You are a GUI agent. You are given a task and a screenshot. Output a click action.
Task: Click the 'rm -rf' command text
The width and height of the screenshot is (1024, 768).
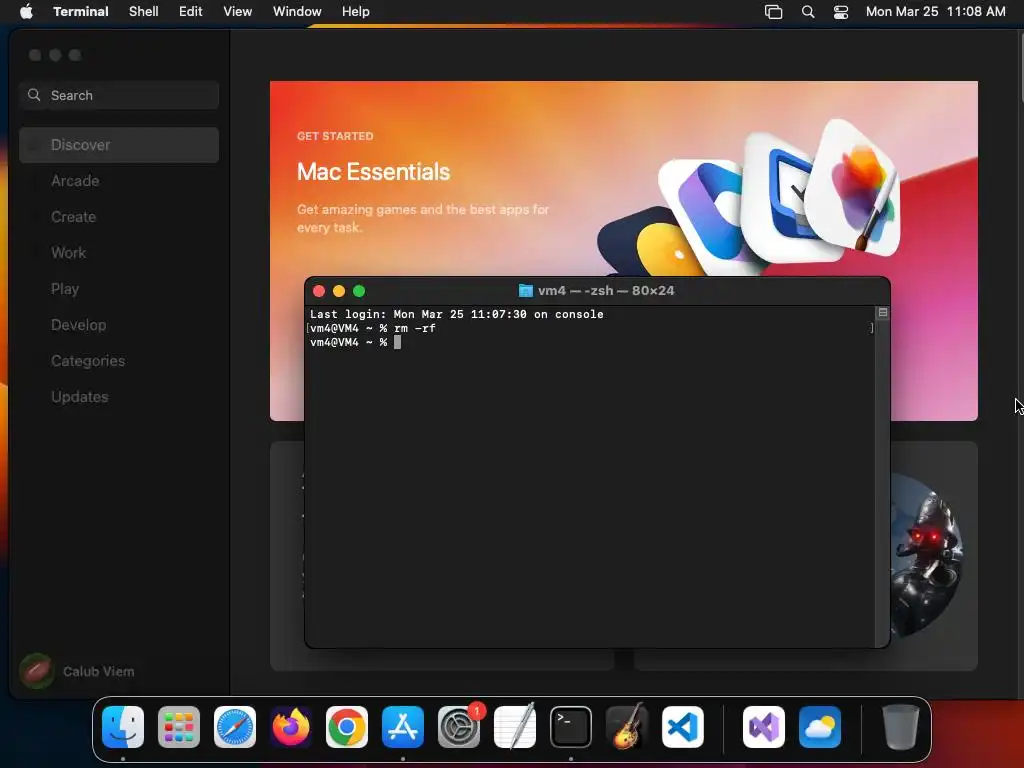pyautogui.click(x=415, y=328)
